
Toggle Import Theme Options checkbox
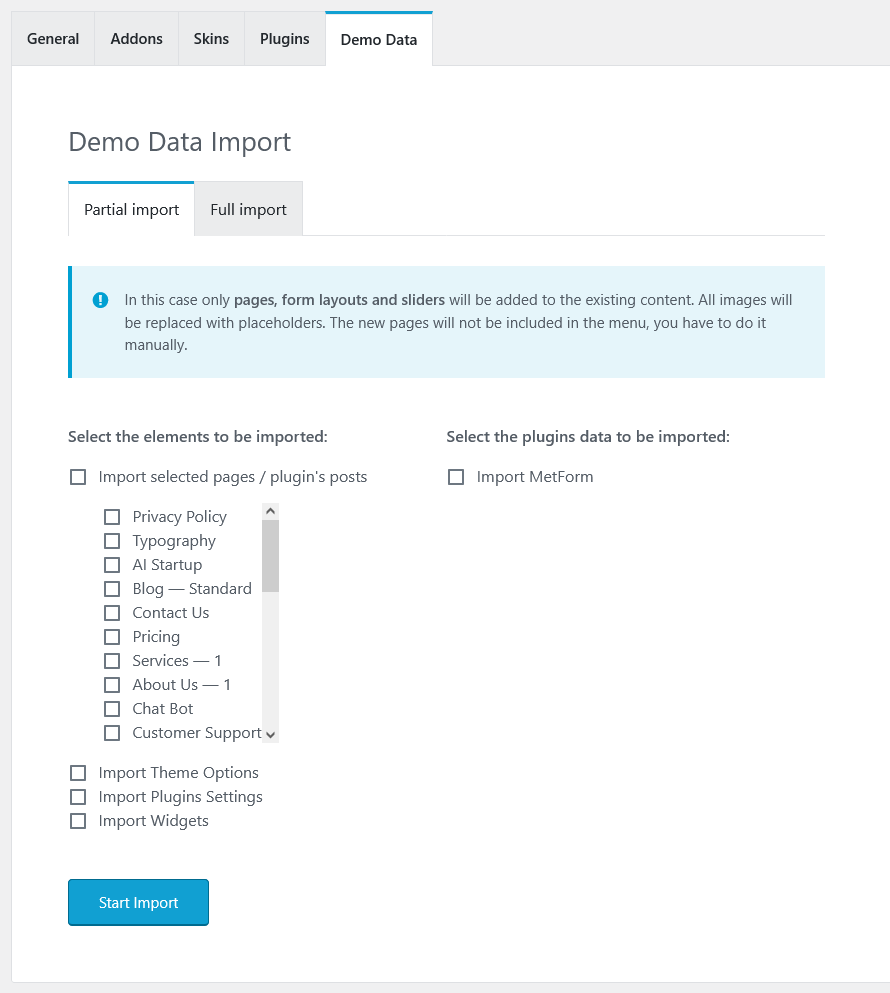pyautogui.click(x=78, y=773)
